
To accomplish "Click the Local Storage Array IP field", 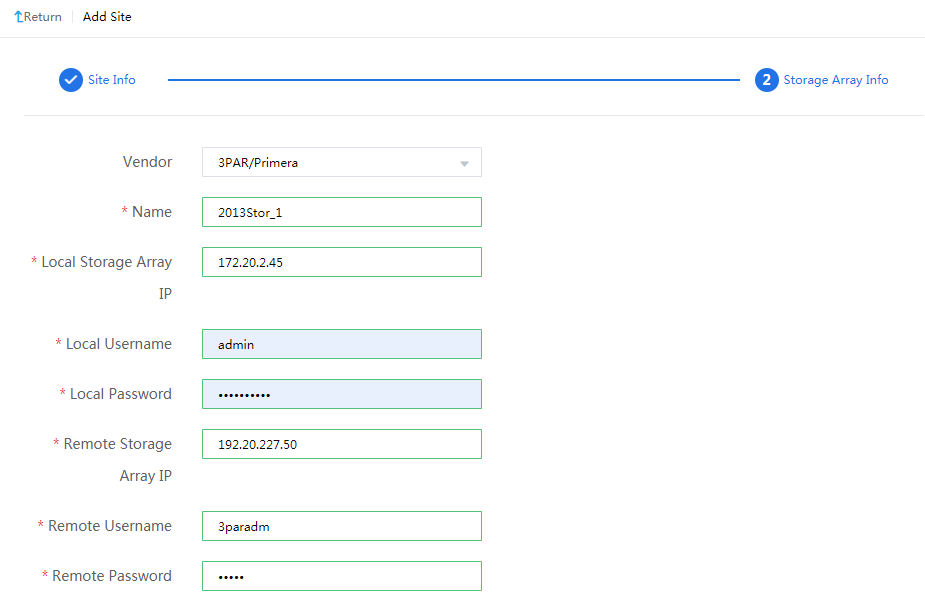I will 341,261.
